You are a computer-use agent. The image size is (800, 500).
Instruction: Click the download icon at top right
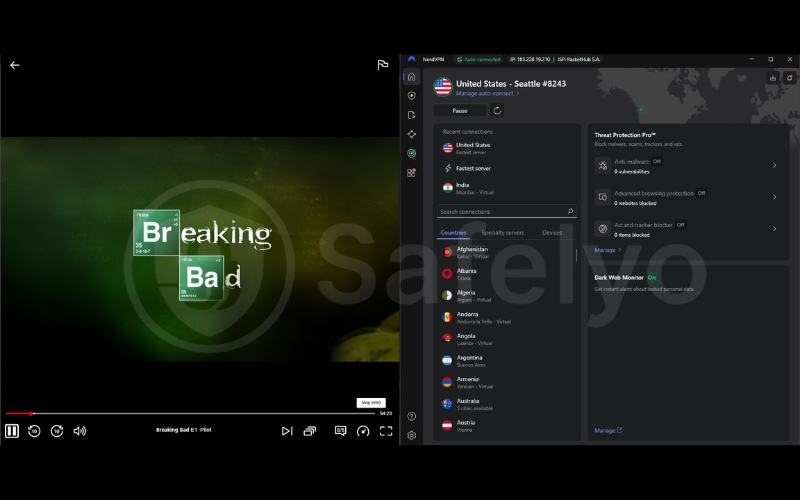pos(773,78)
